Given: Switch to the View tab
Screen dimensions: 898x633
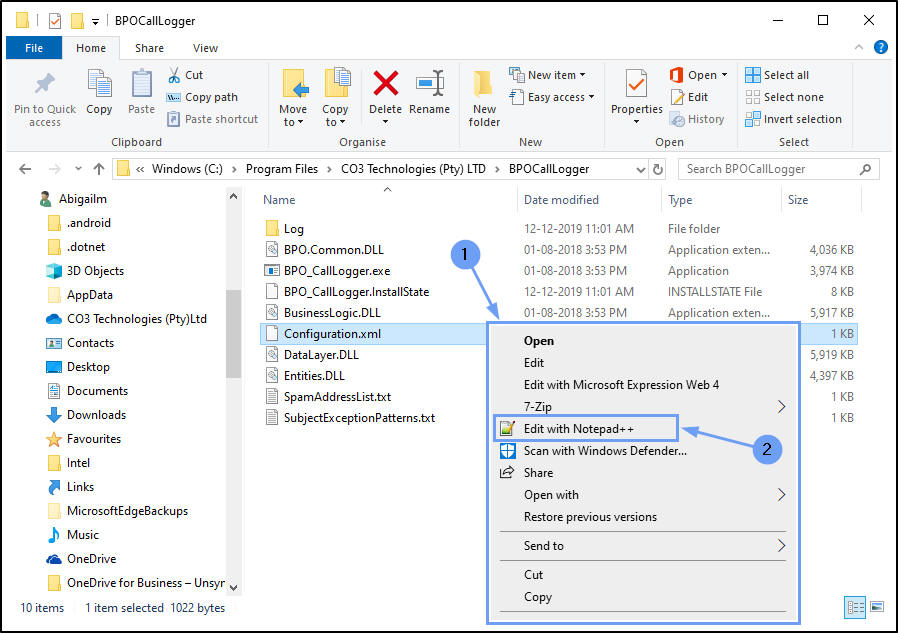Looking at the screenshot, I should [205, 48].
